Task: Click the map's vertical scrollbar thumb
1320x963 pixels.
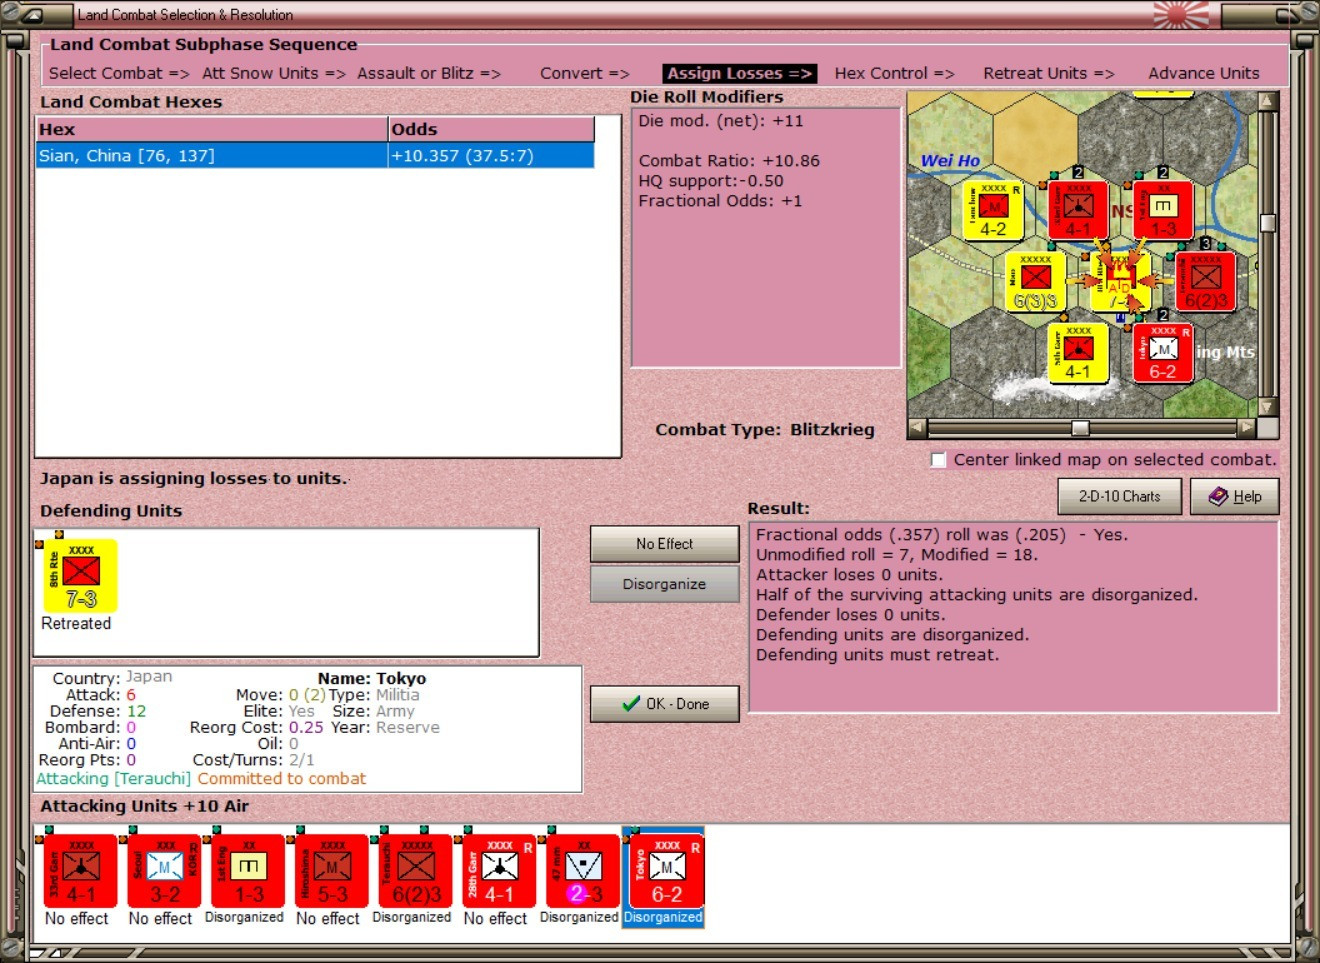Action: click(x=1268, y=223)
